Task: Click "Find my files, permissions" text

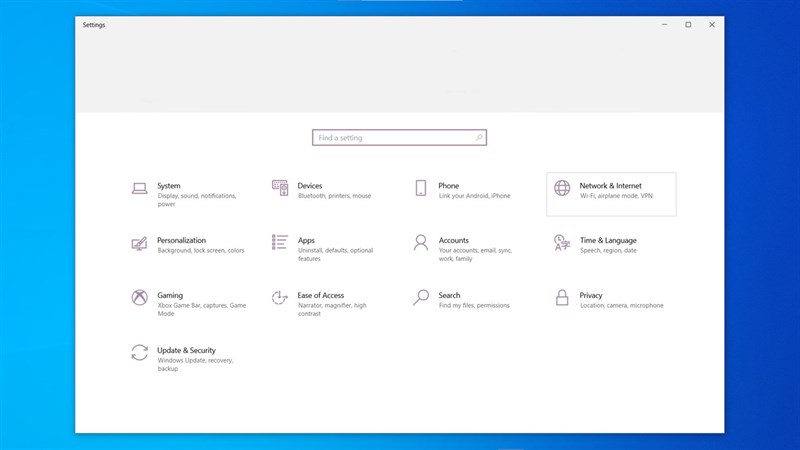Action: click(x=474, y=306)
